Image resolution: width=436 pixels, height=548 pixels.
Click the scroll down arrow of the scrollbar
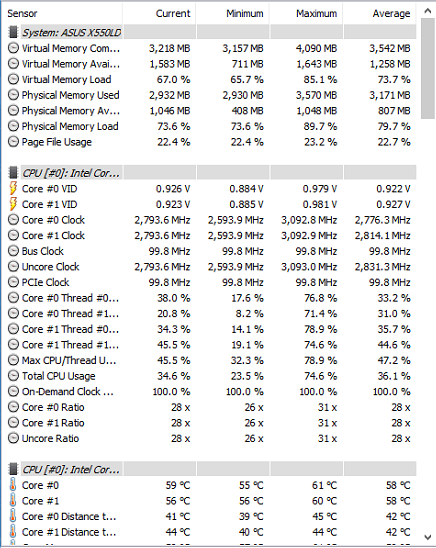[x=428, y=536]
